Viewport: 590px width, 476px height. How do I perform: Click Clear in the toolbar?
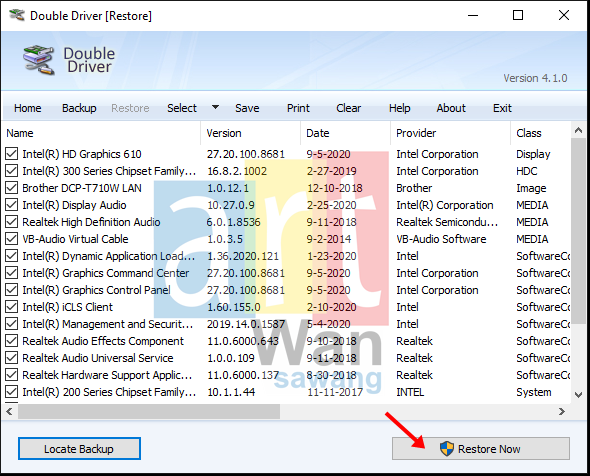point(348,108)
